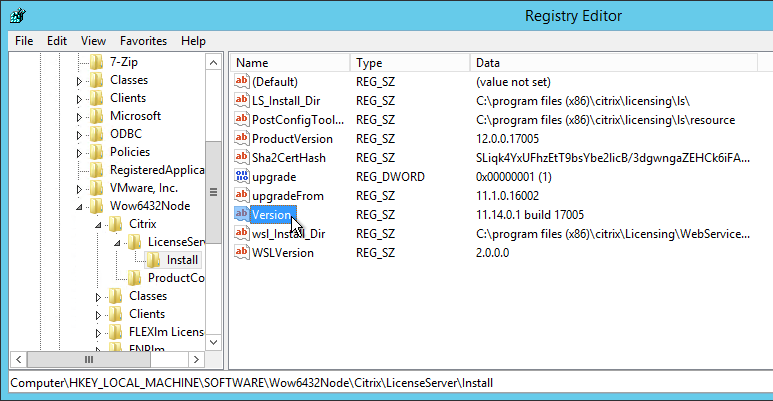Screen dimensions: 773x401
Task: Open the Help menu
Action: (193, 41)
